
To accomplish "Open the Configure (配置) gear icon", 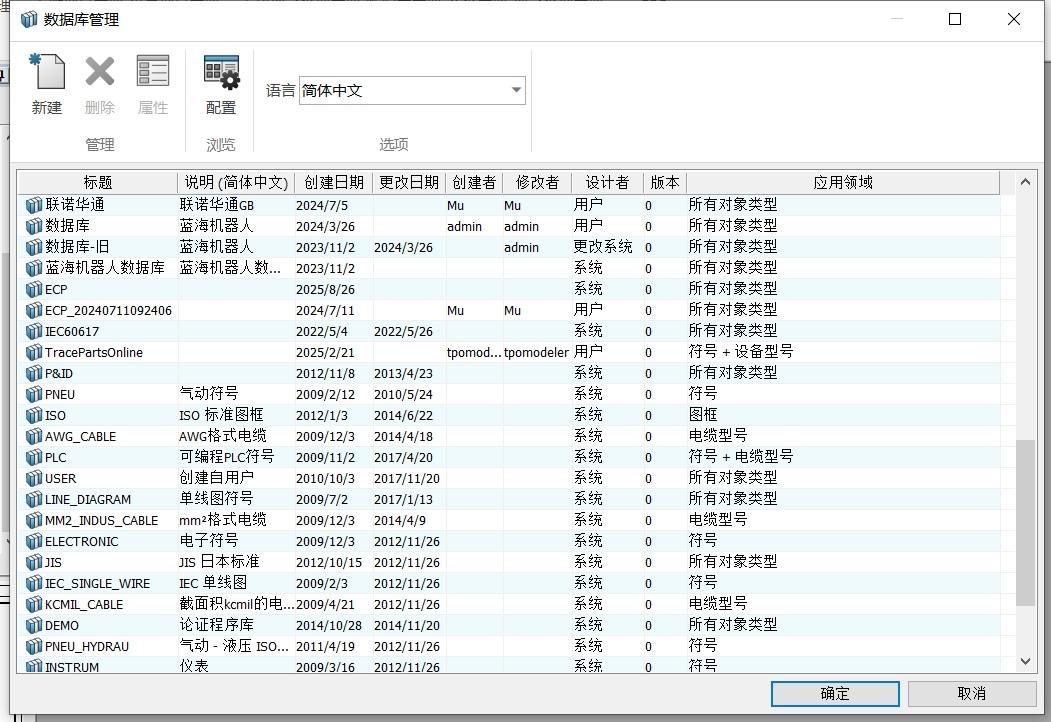I will point(221,73).
